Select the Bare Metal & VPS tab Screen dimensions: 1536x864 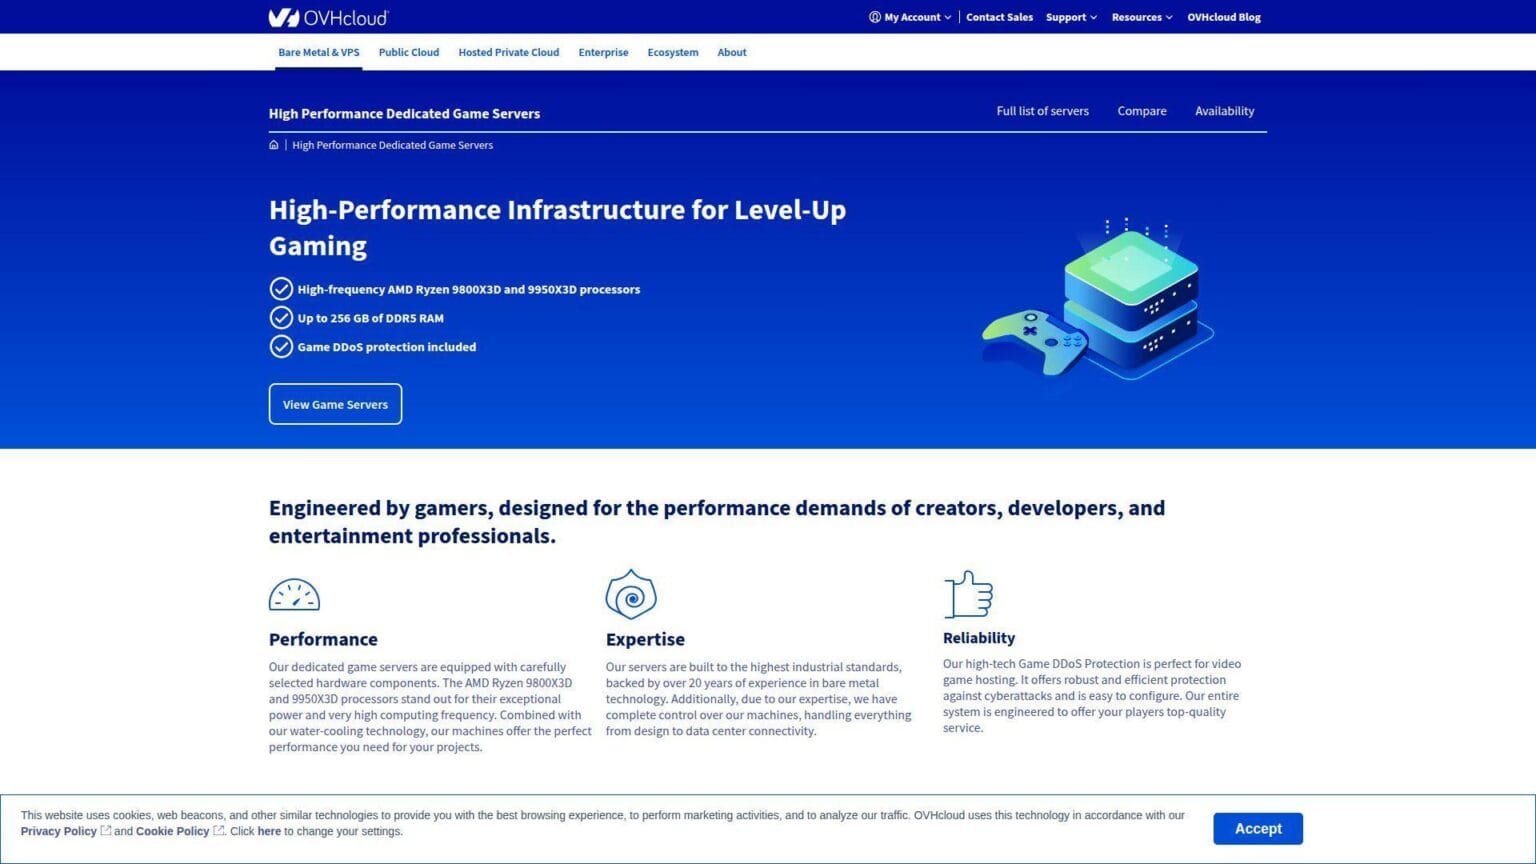[319, 52]
